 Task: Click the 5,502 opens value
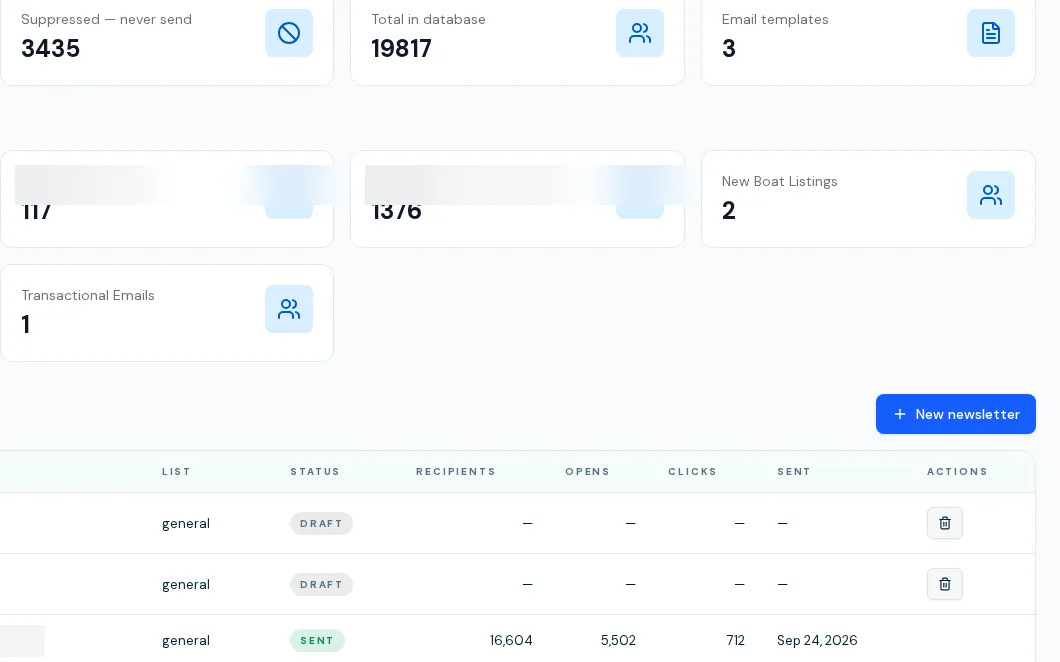point(618,640)
